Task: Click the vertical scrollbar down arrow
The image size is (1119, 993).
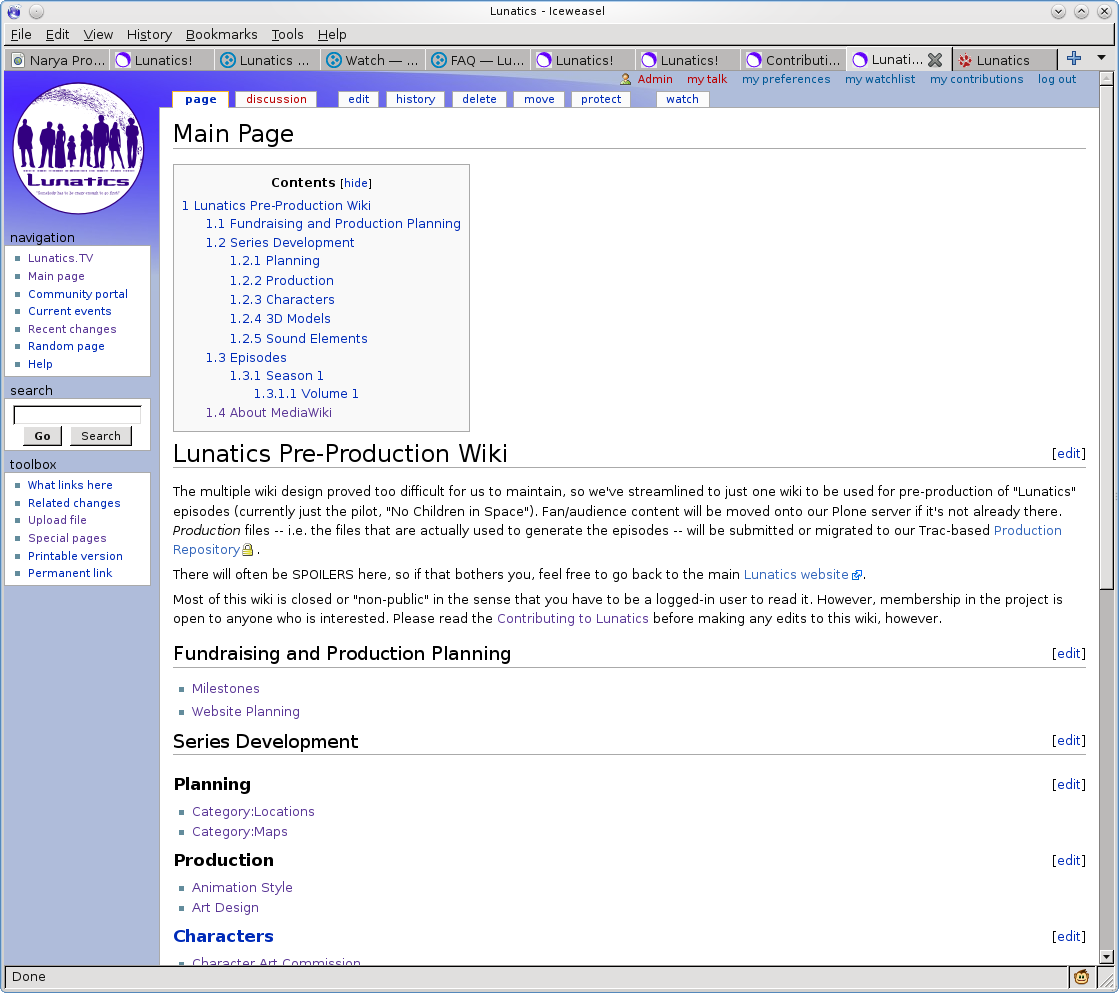Action: click(x=1106, y=956)
